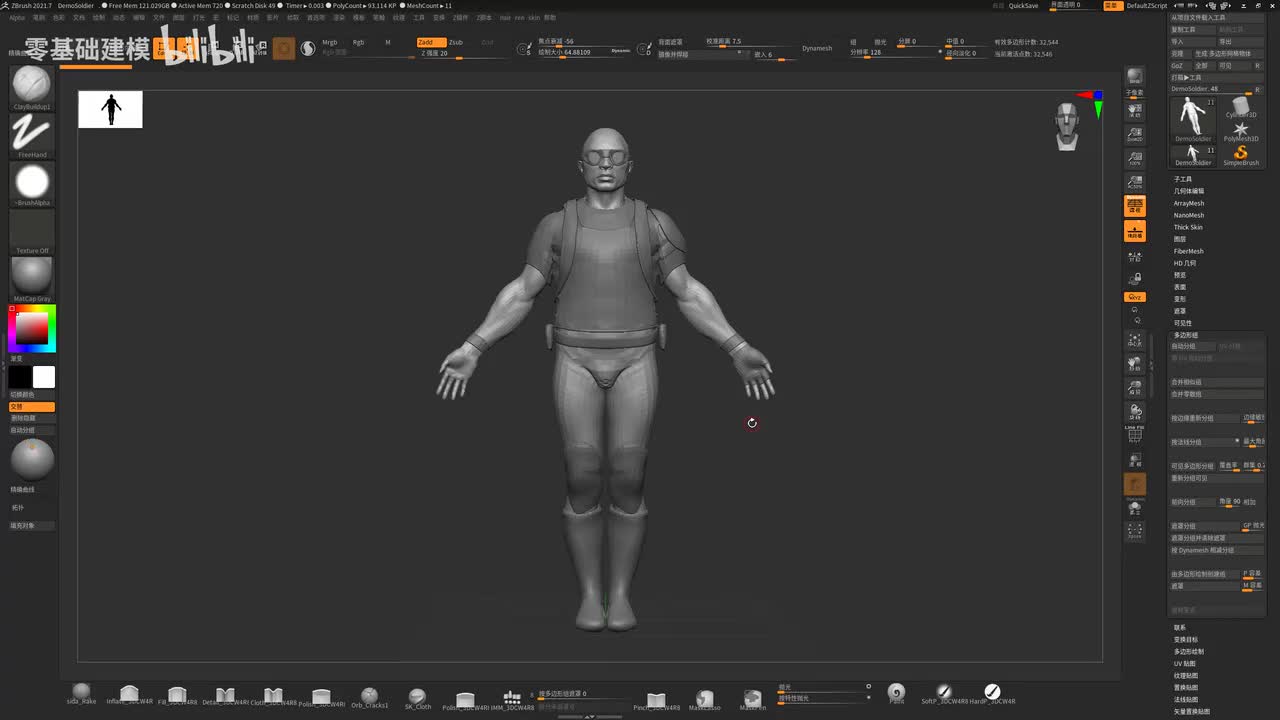1280x720 pixels.
Task: Select the MaskLasso brush
Action: click(704, 700)
